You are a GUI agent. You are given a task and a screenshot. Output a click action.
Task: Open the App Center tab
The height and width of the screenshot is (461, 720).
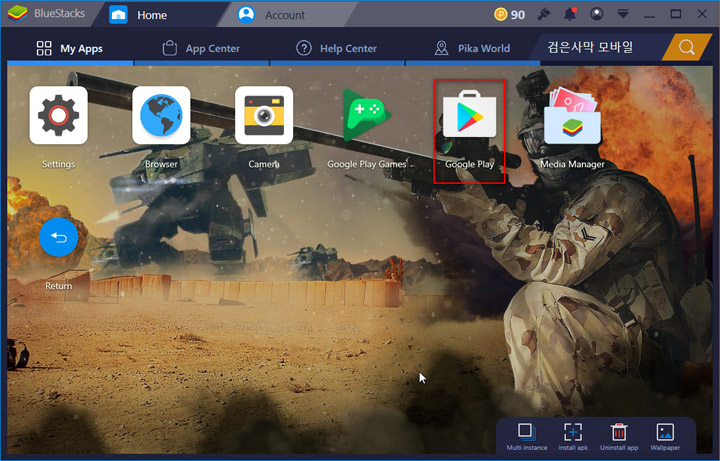coord(201,48)
